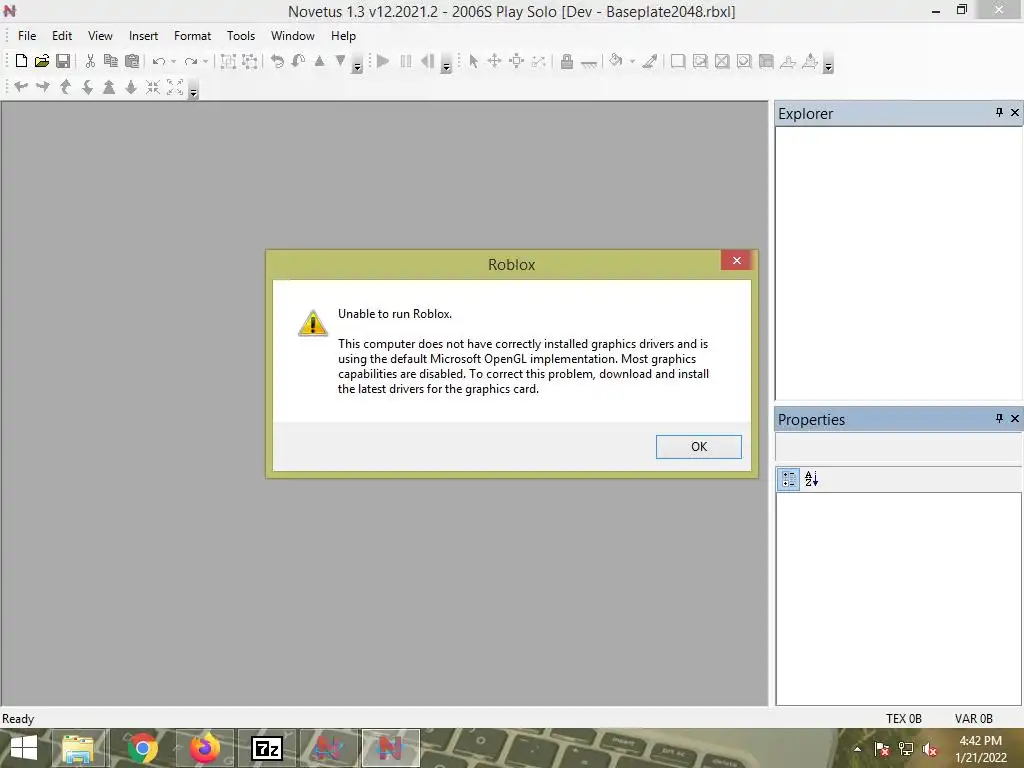Open File Explorer from the taskbar
This screenshot has height=768, width=1024.
point(78,748)
